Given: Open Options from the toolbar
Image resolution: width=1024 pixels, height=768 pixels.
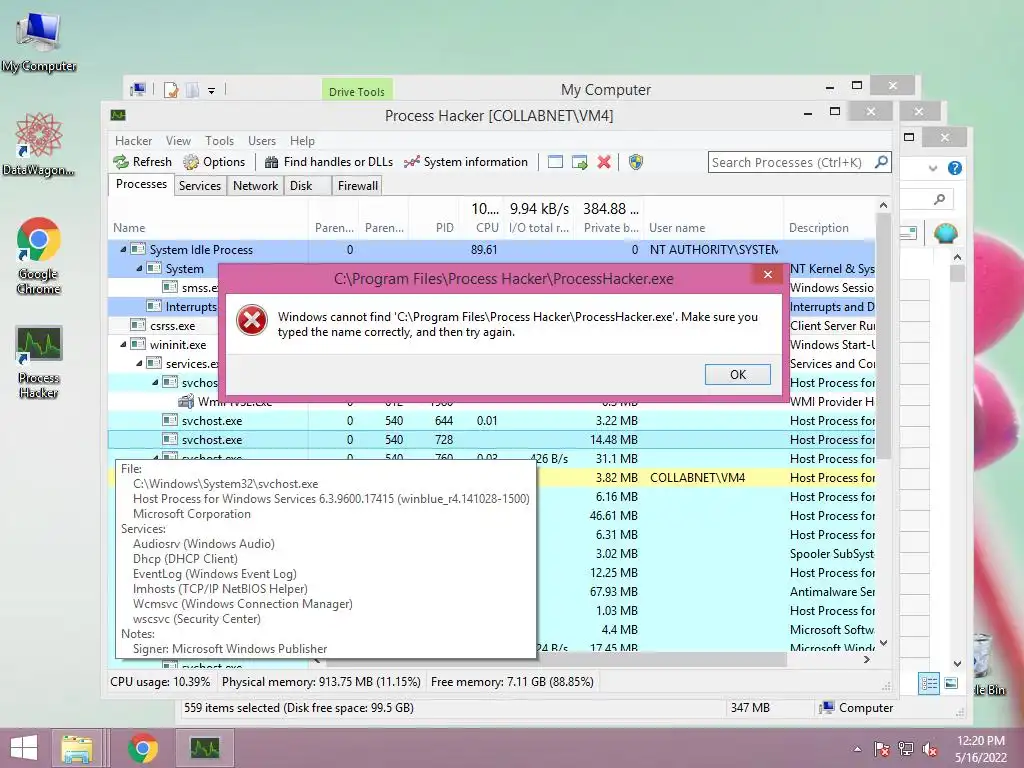Looking at the screenshot, I should point(214,162).
